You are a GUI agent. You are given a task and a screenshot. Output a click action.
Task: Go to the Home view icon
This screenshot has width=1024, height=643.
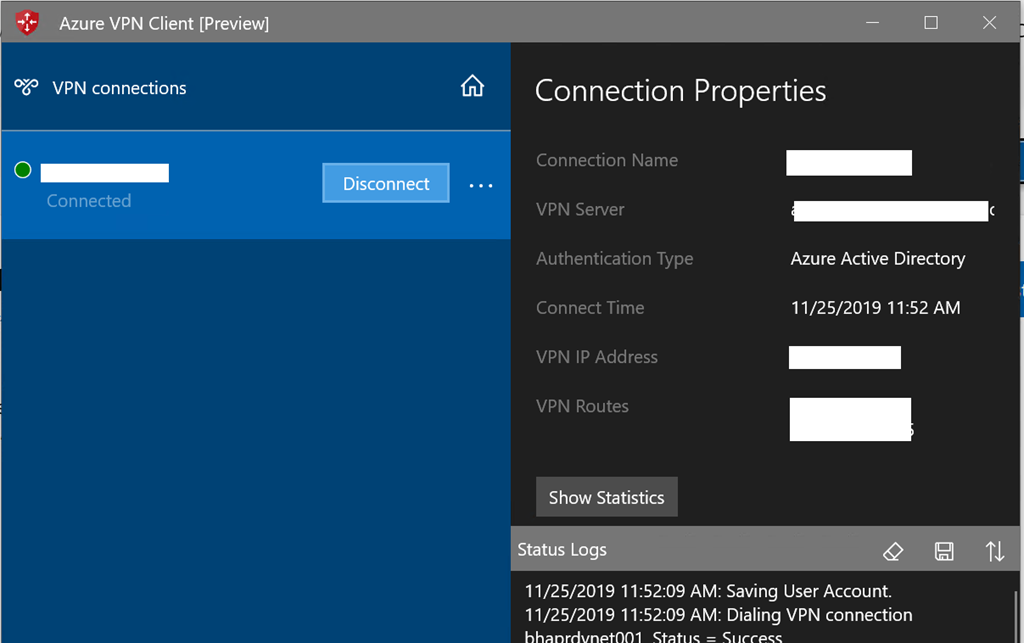(x=472, y=87)
